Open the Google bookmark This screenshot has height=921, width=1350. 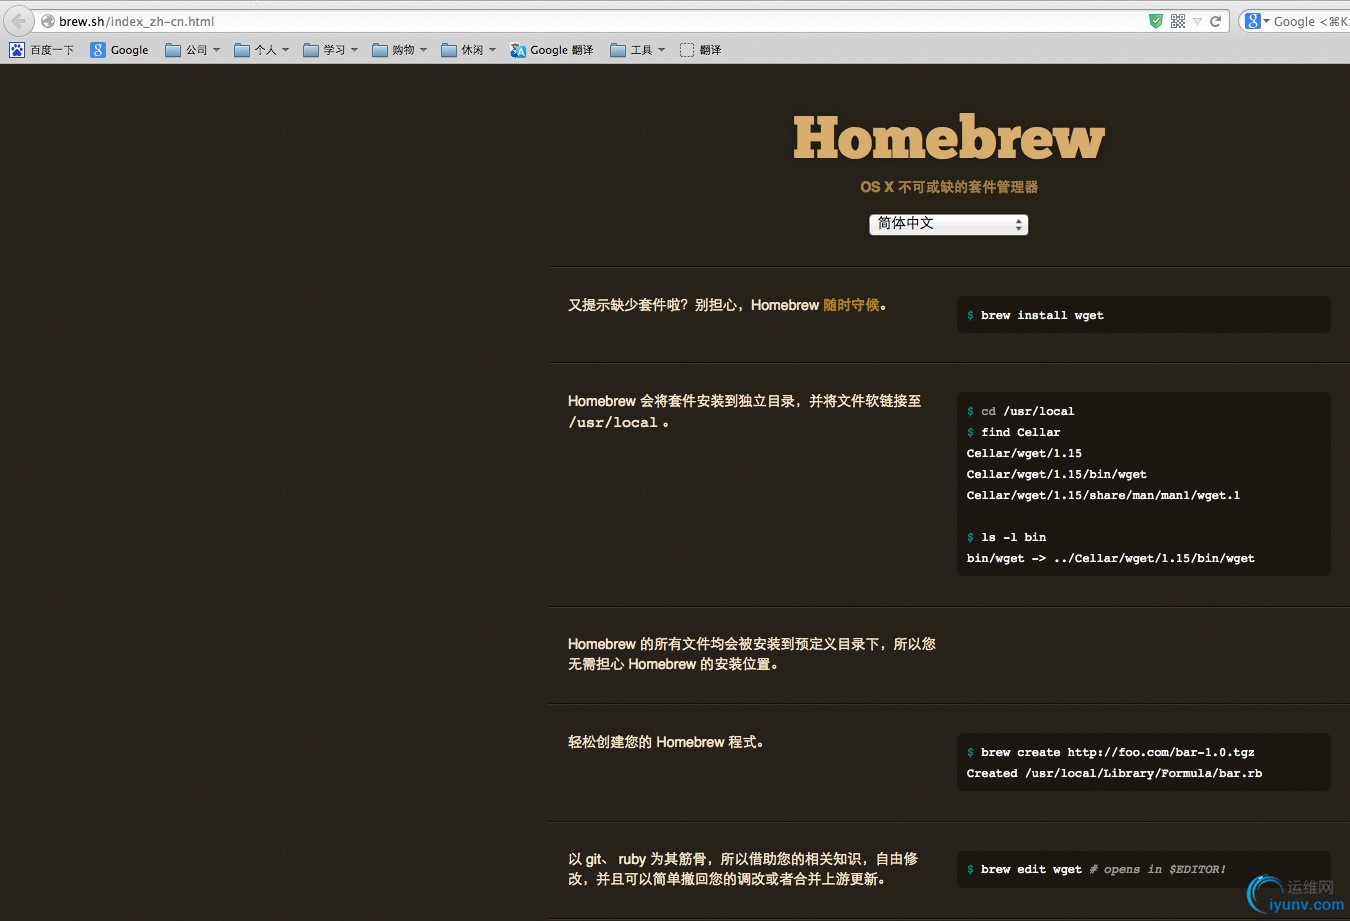coord(119,50)
